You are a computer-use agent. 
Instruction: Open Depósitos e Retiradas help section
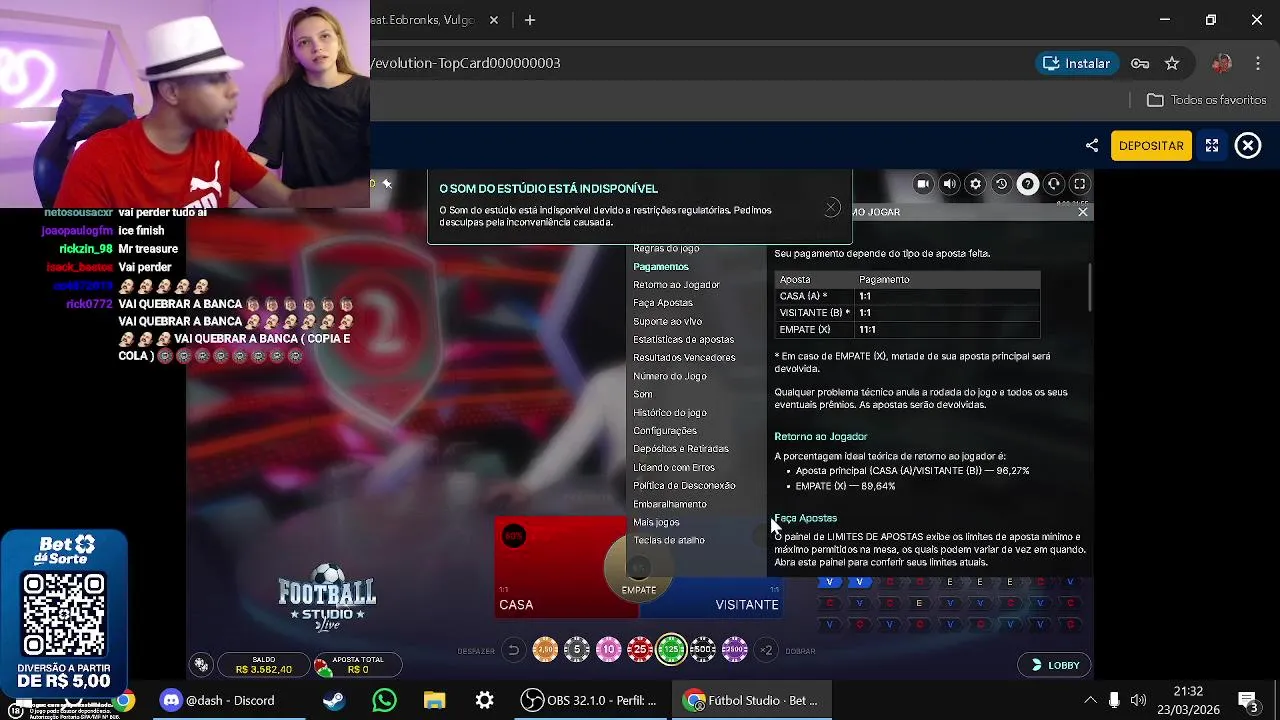click(681, 449)
